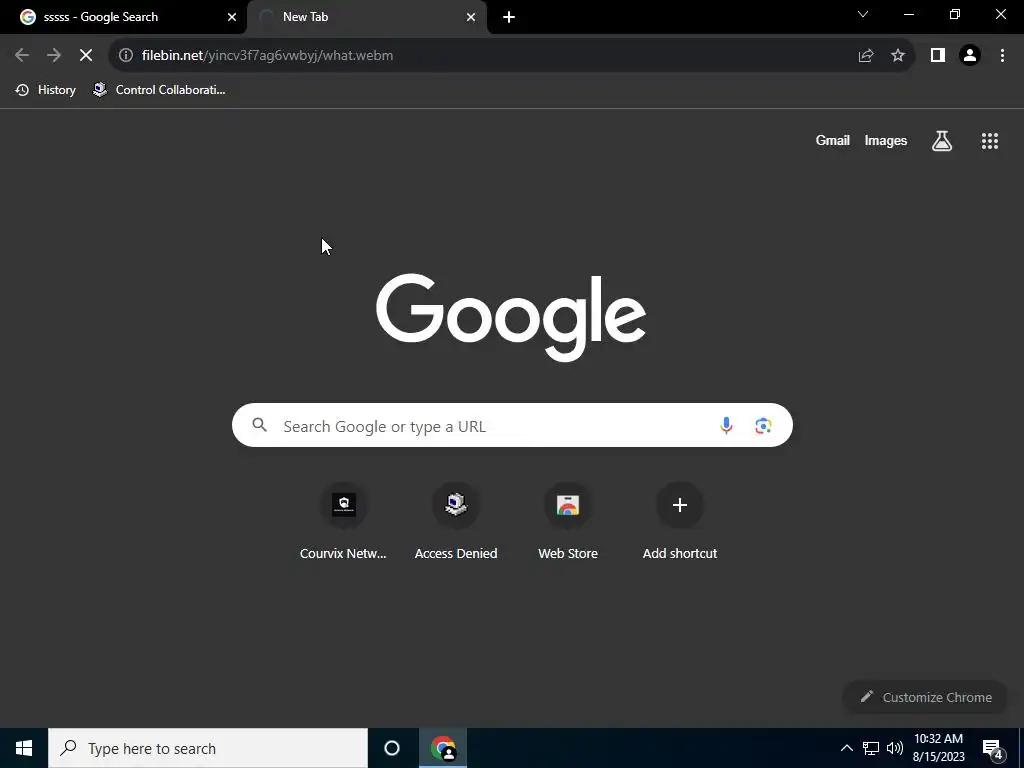Open Access Denied shortcut

456,521
